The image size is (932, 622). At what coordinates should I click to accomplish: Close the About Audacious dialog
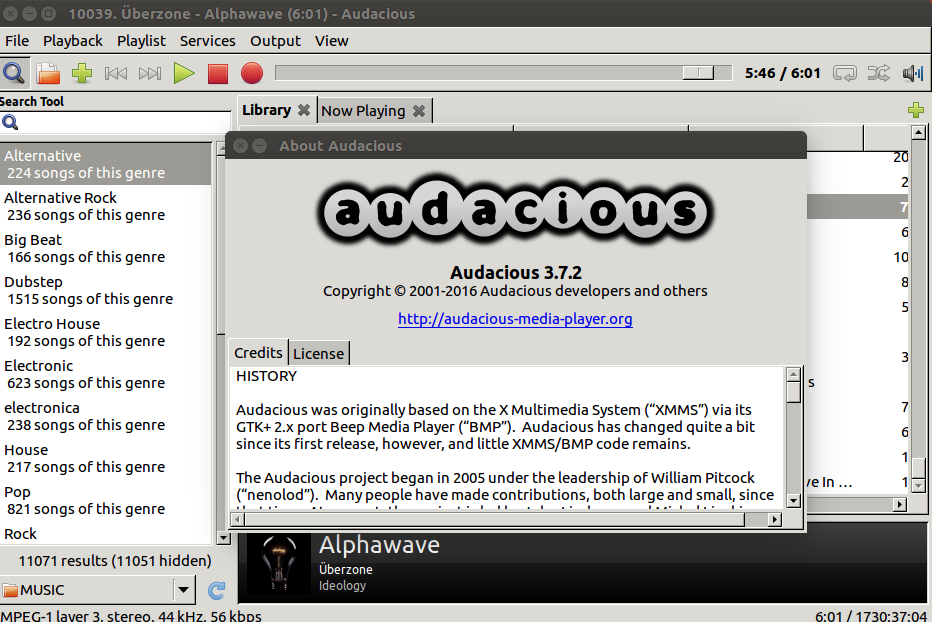click(x=240, y=146)
